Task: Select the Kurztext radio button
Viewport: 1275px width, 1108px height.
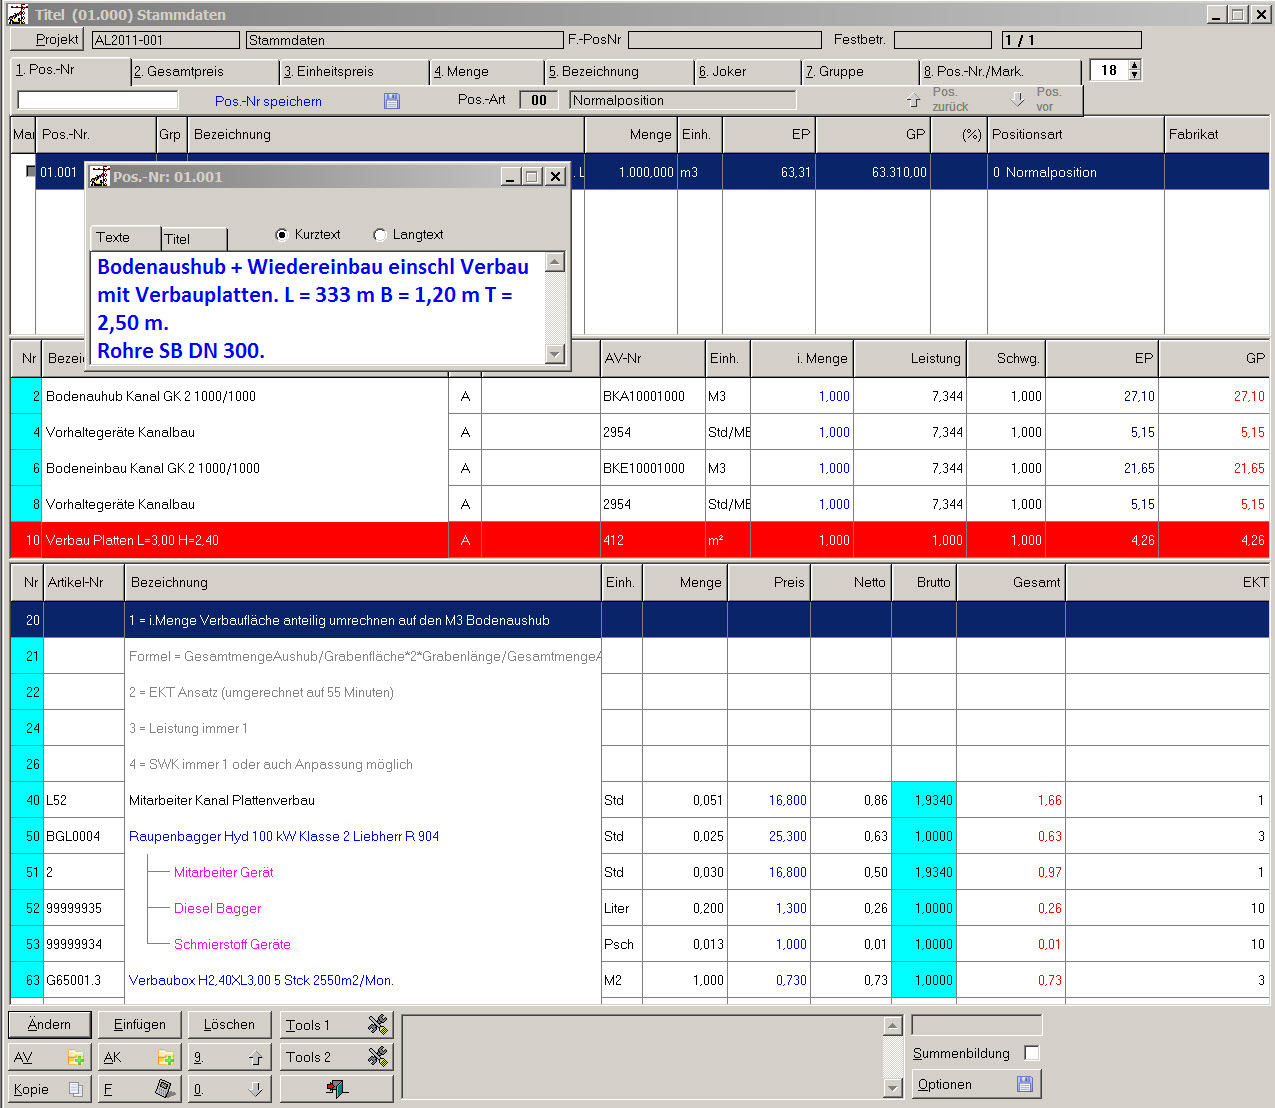Action: pyautogui.click(x=282, y=235)
